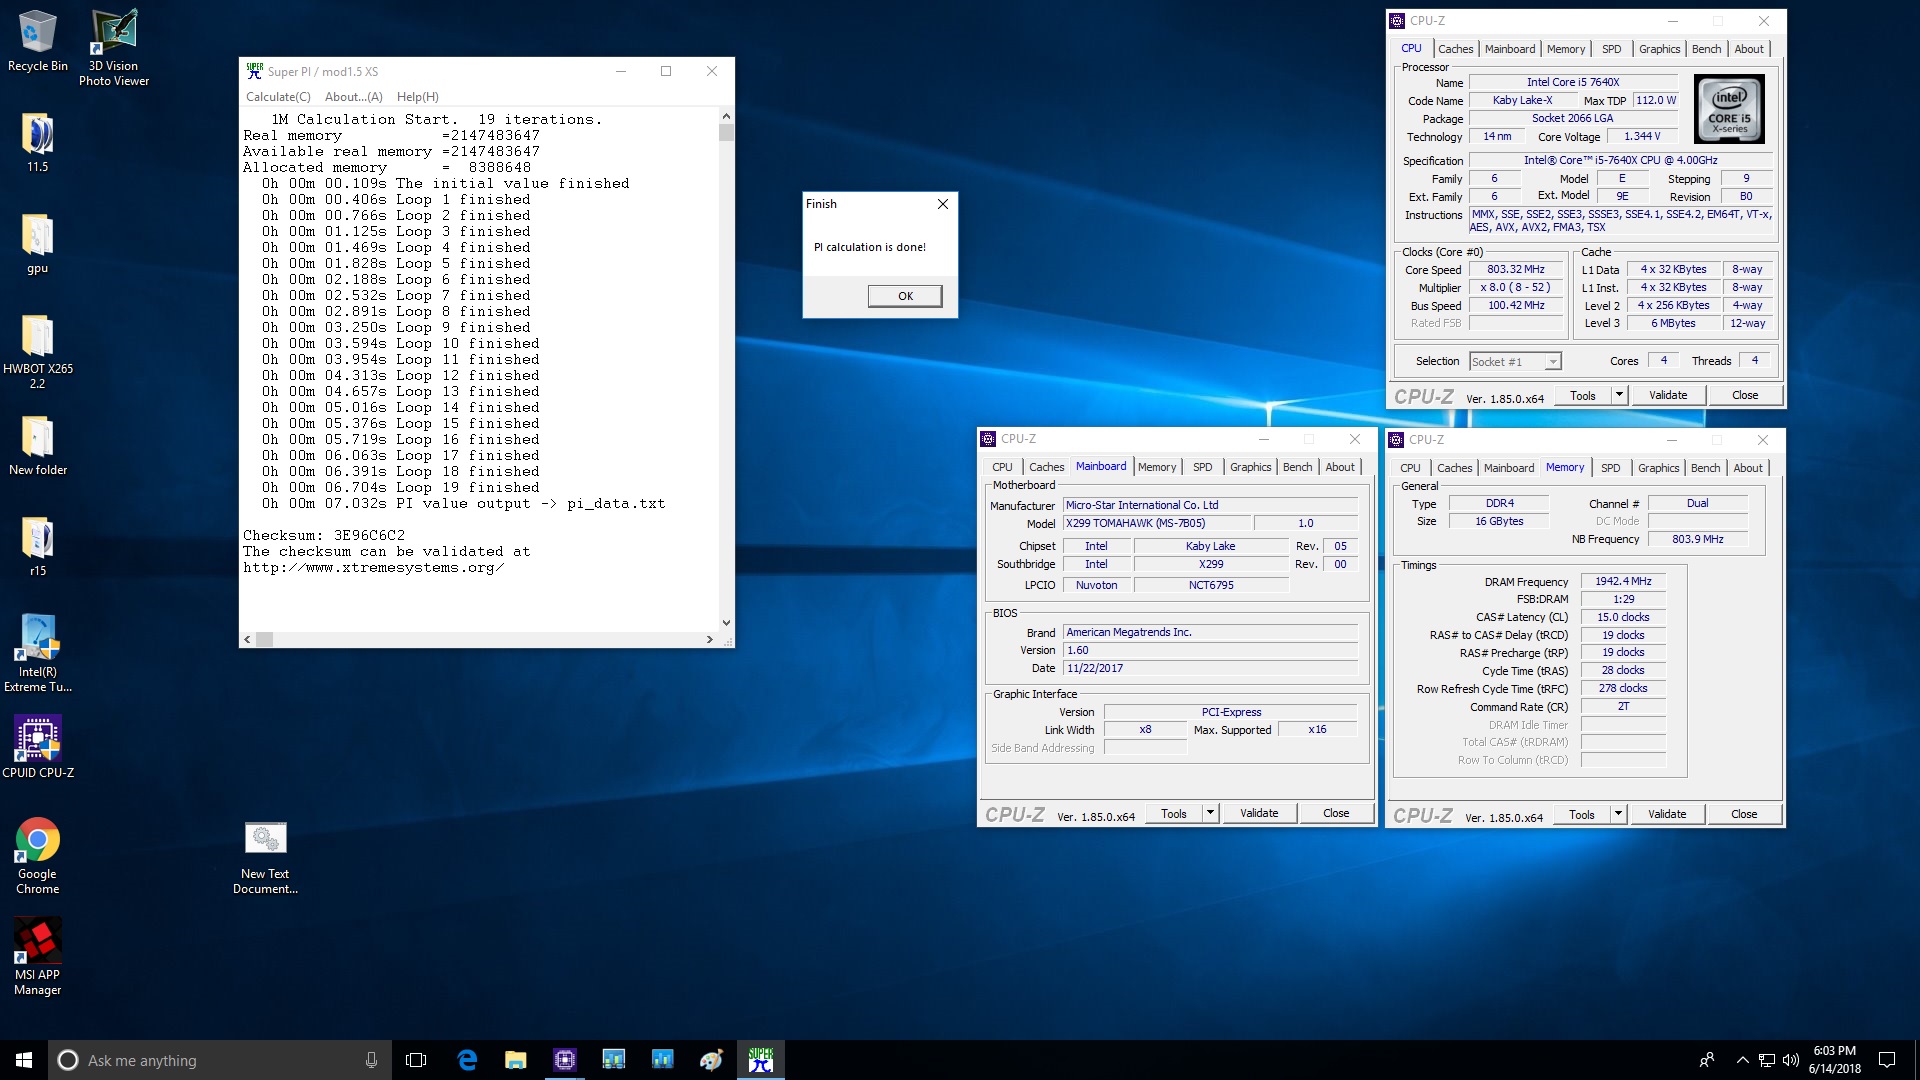Click Super PI vertical scrollbar down arrow
Viewport: 1920px width, 1080px height.
pos(726,622)
